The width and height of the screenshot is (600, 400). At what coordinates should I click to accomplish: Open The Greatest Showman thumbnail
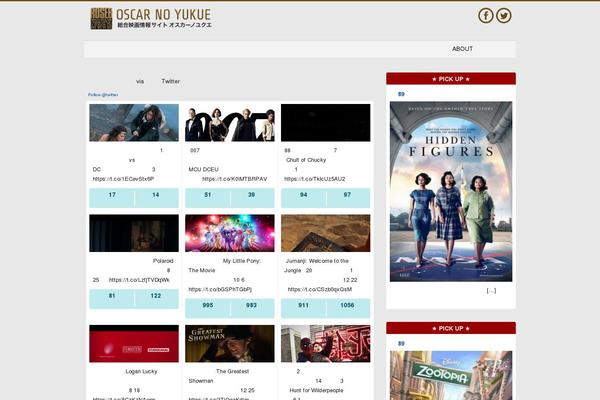(230, 344)
